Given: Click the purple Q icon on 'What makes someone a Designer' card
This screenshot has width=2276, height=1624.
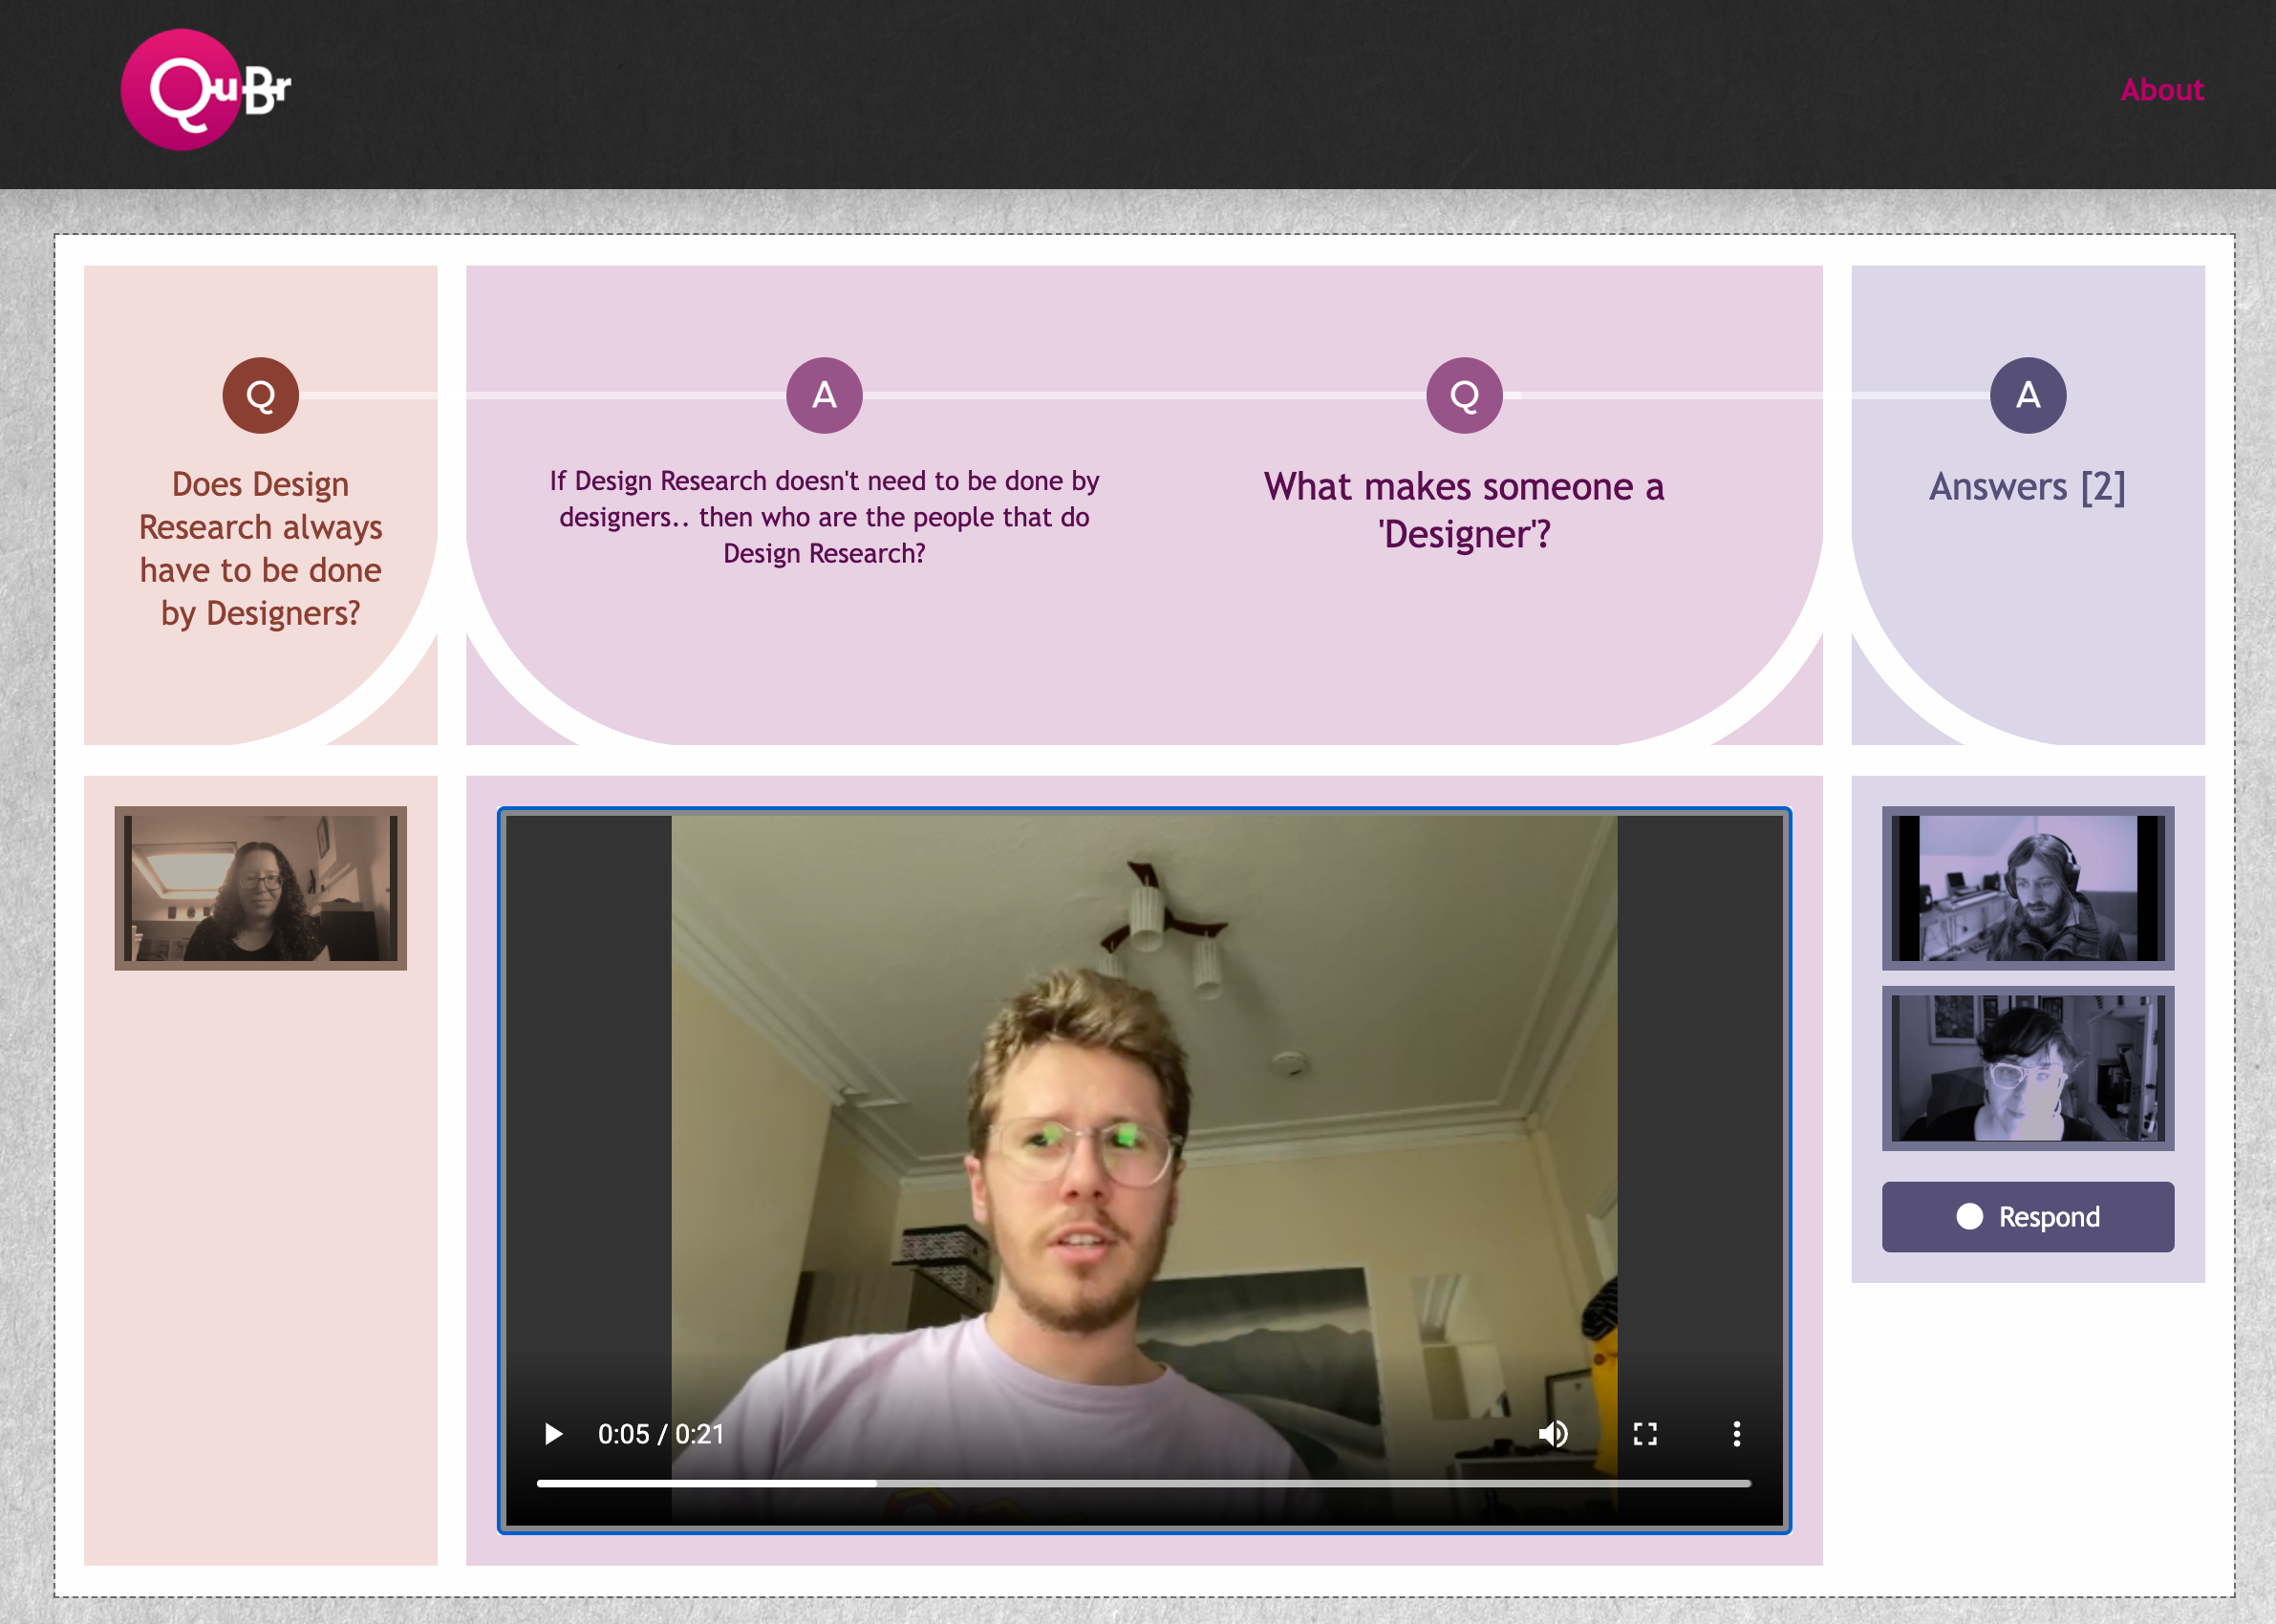Looking at the screenshot, I should [1463, 395].
